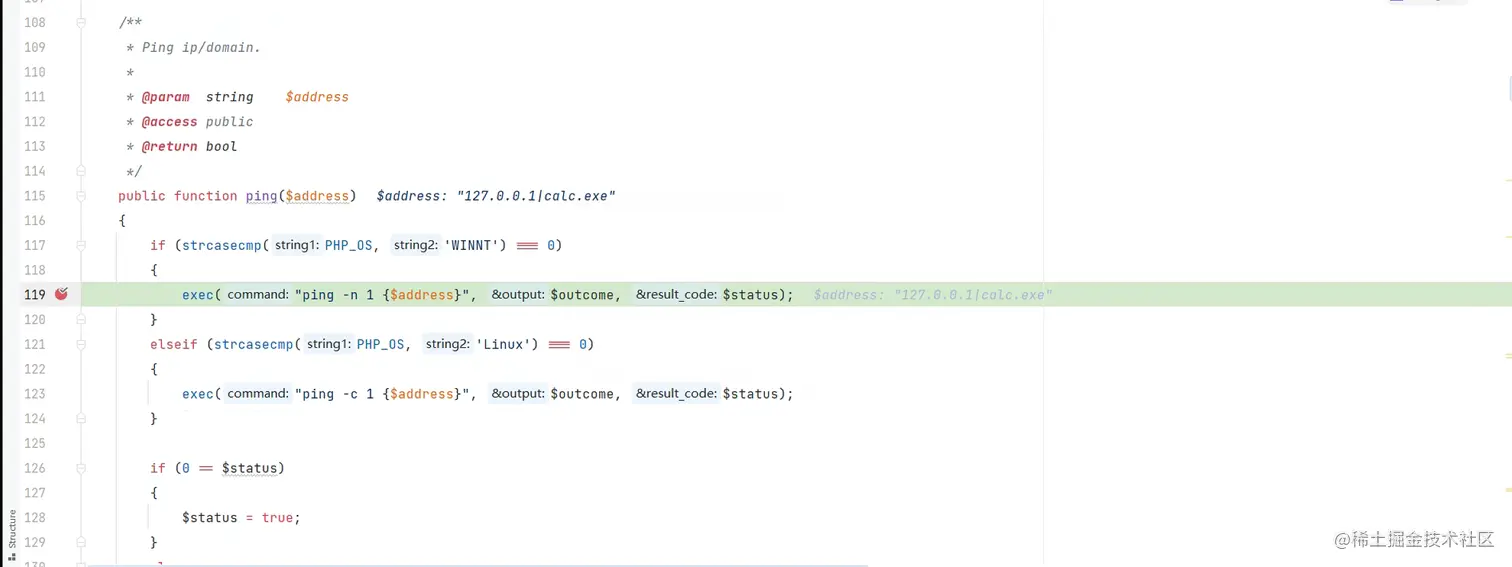The height and width of the screenshot is (567, 1512).
Task: Click the fold end marker on line 129
Action: coord(81,542)
